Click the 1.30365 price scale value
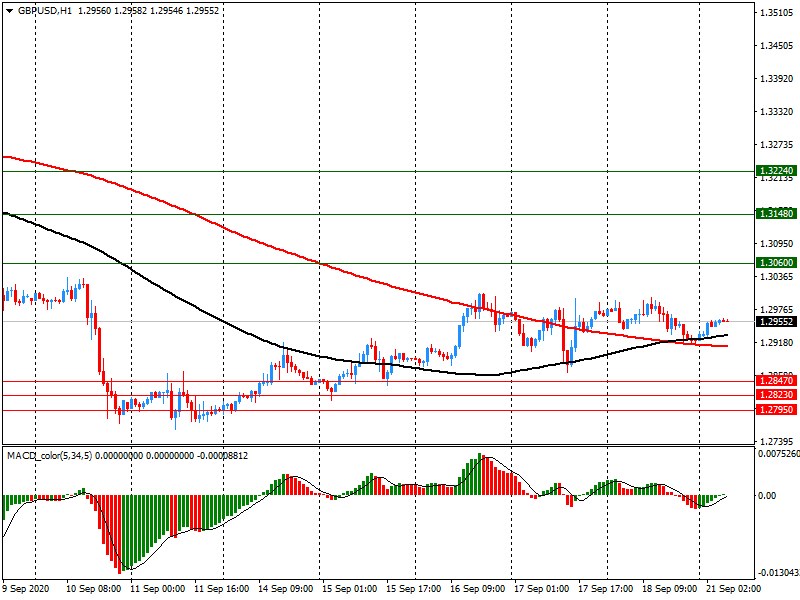The width and height of the screenshot is (800, 600). (x=777, y=277)
